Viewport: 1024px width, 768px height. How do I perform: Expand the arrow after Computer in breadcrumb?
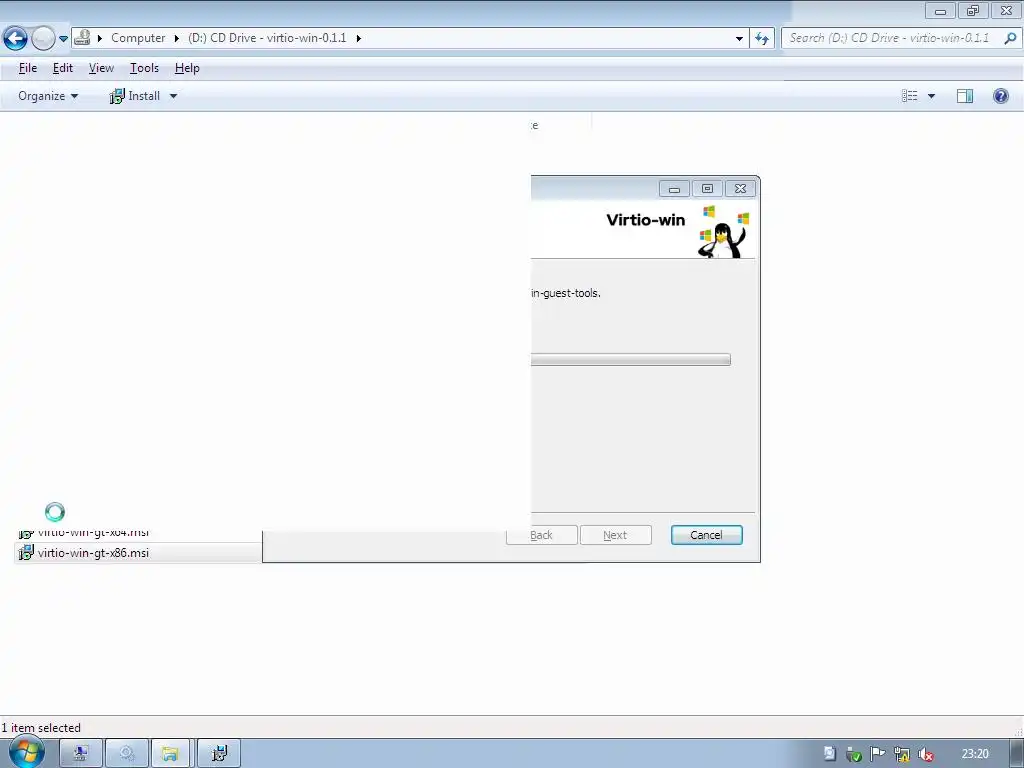176,39
